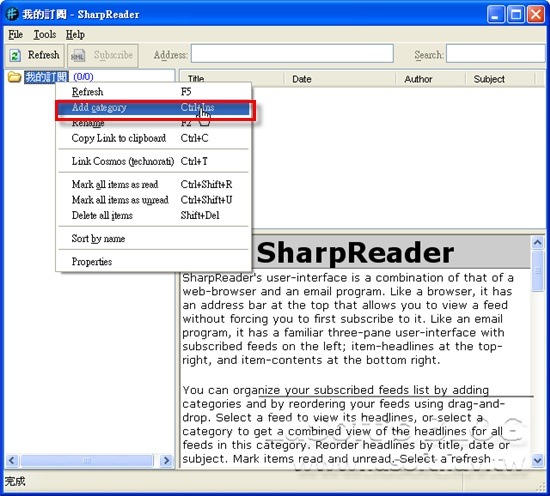Image resolution: width=550 pixels, height=496 pixels.
Task: Click the feed tree scroll left arrow
Action: [12, 460]
